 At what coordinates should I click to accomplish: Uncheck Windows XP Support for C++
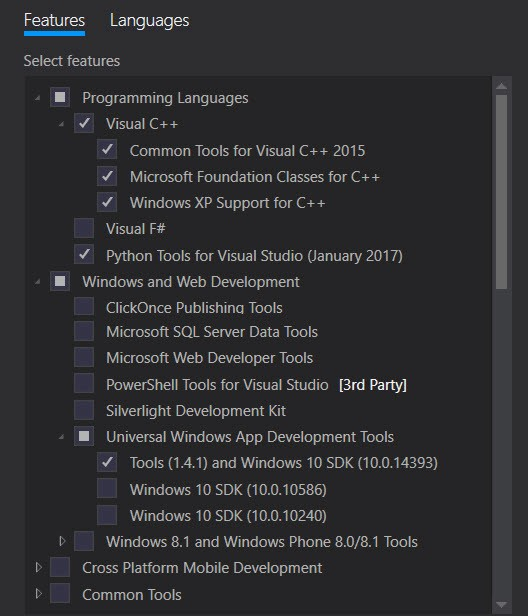pyautogui.click(x=107, y=202)
